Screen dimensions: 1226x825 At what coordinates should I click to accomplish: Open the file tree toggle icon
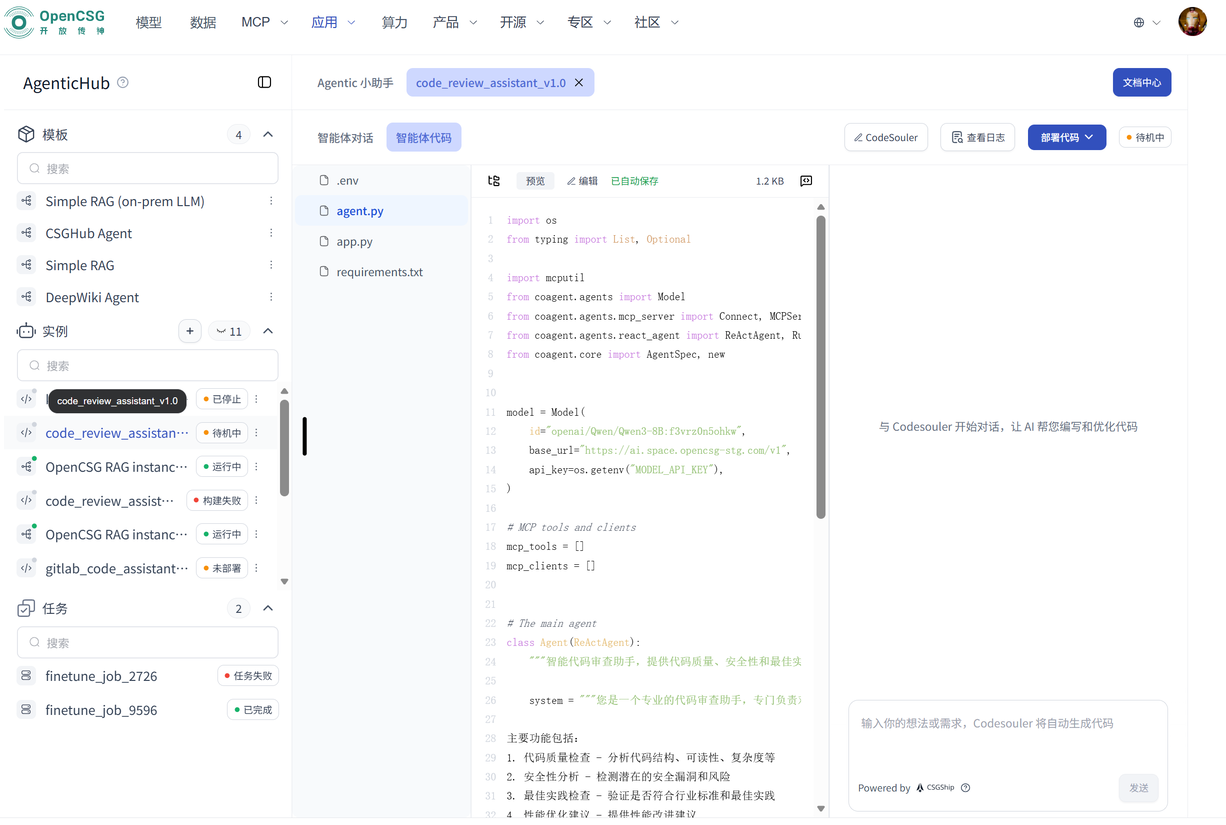(x=494, y=181)
